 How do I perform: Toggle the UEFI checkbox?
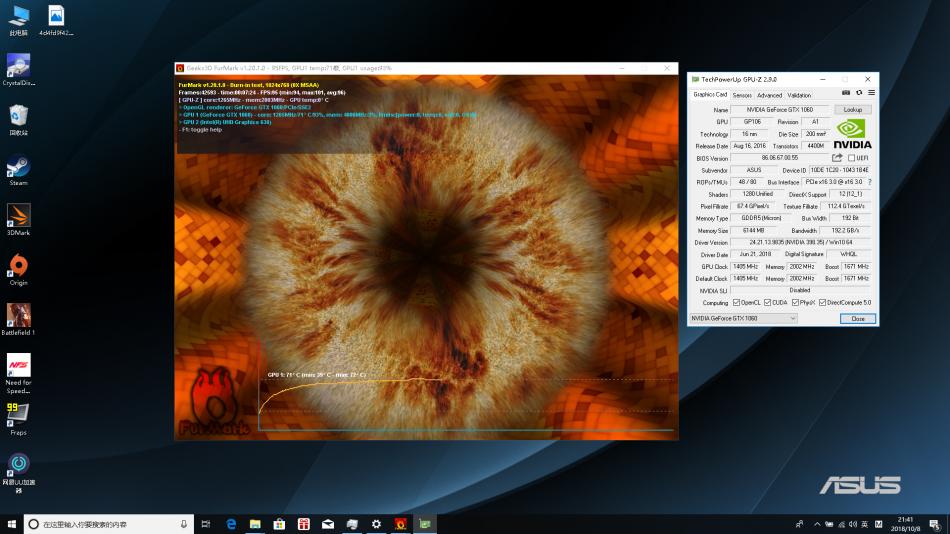pos(851,158)
